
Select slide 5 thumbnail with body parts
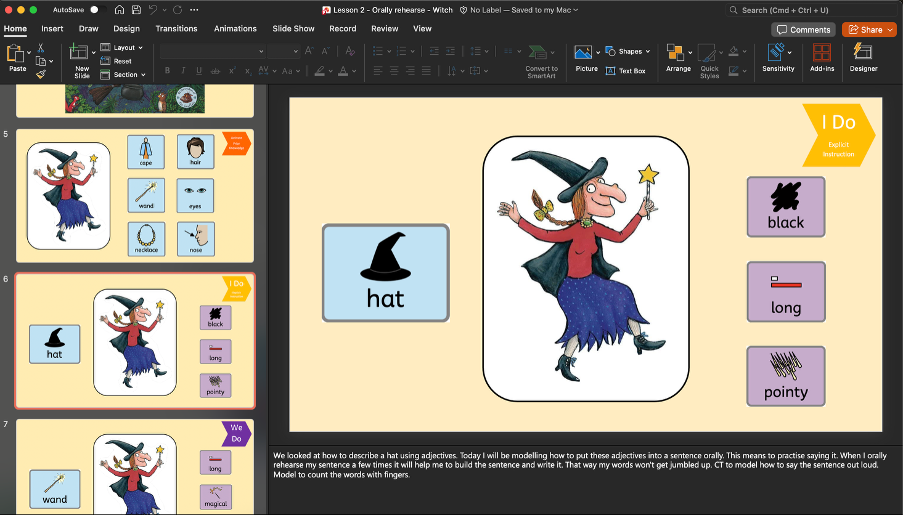pyautogui.click(x=135, y=196)
